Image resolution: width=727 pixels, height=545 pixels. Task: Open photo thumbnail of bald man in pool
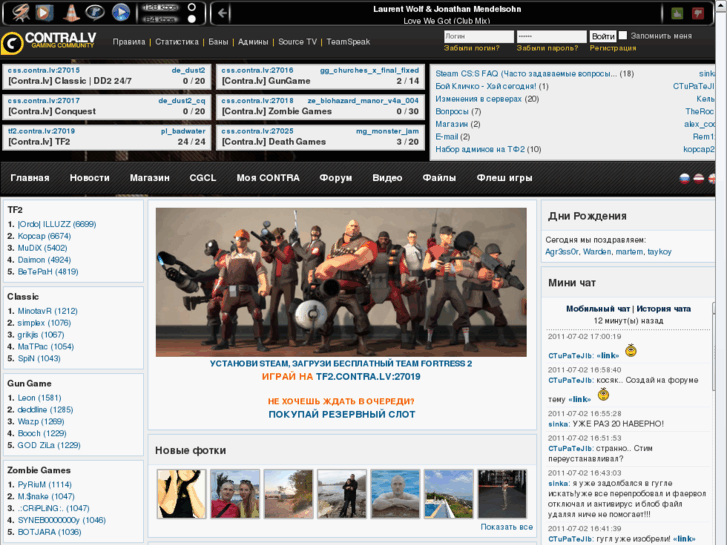coord(395,494)
